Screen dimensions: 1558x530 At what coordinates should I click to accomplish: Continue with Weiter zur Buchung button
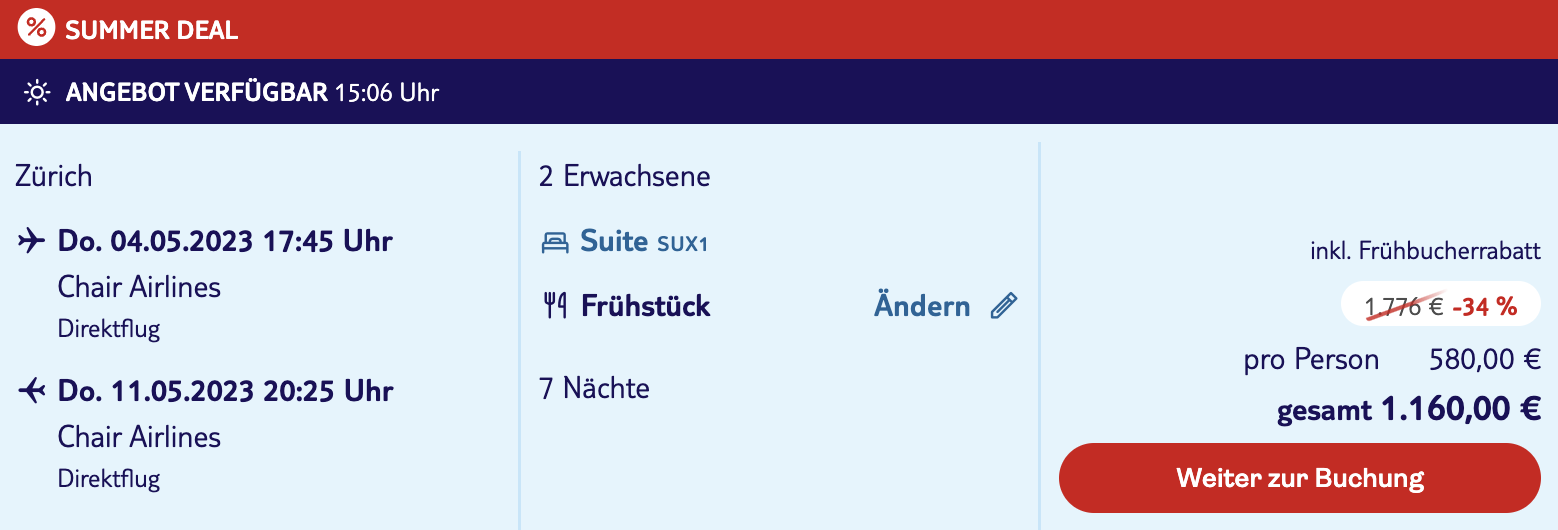(1299, 478)
